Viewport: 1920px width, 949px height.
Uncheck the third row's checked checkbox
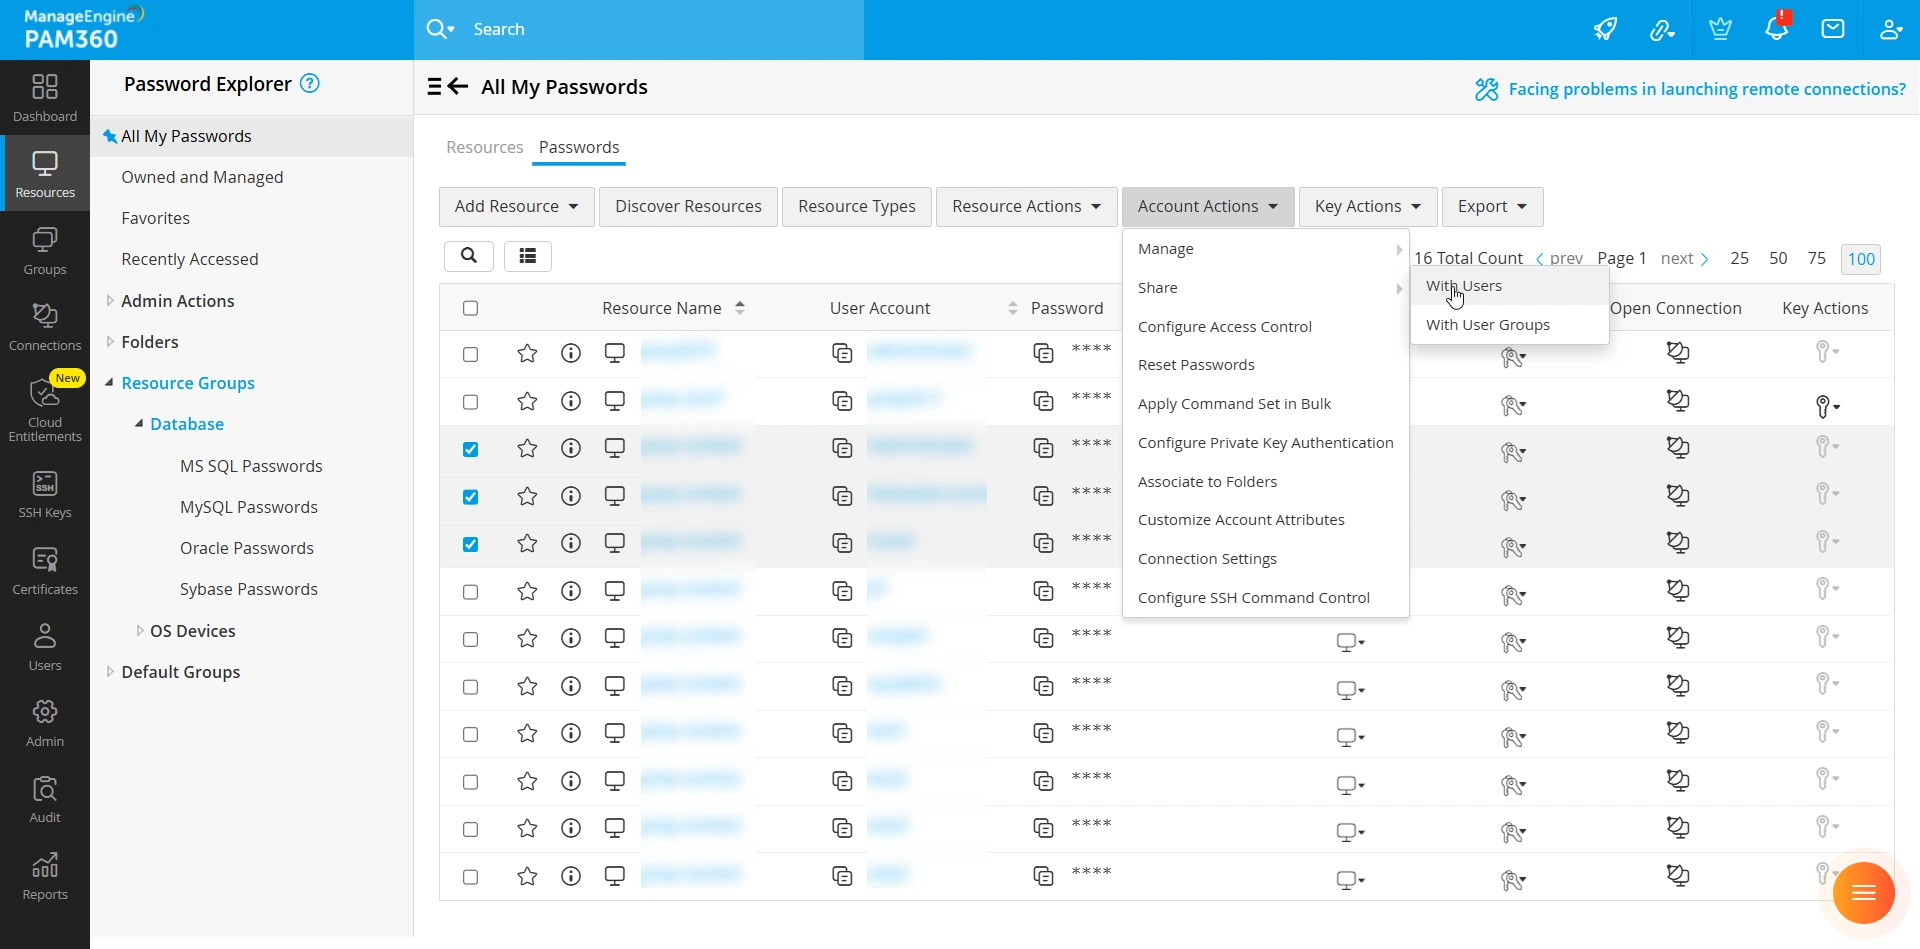click(x=471, y=449)
